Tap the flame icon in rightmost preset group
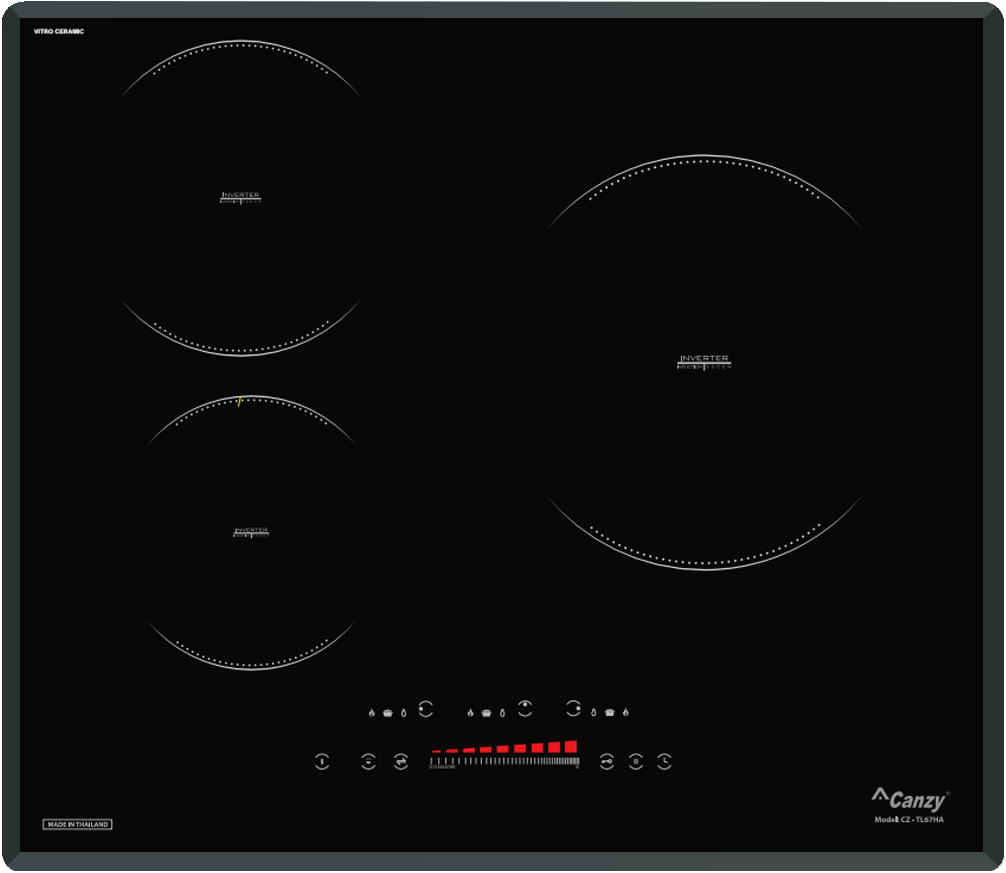 tap(626, 712)
